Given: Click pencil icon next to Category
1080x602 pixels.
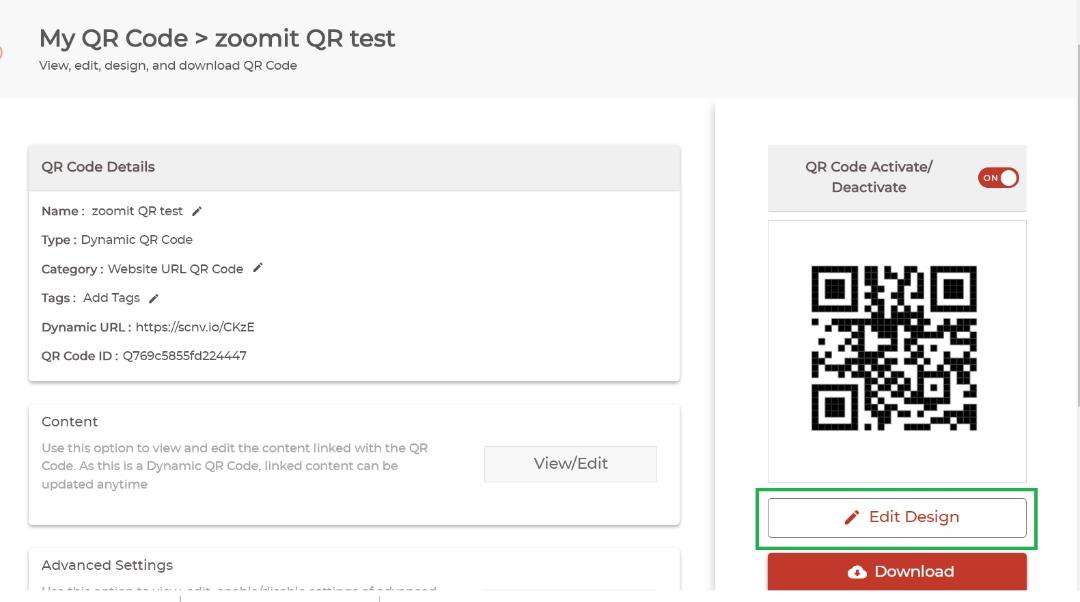Looking at the screenshot, I should click(258, 268).
